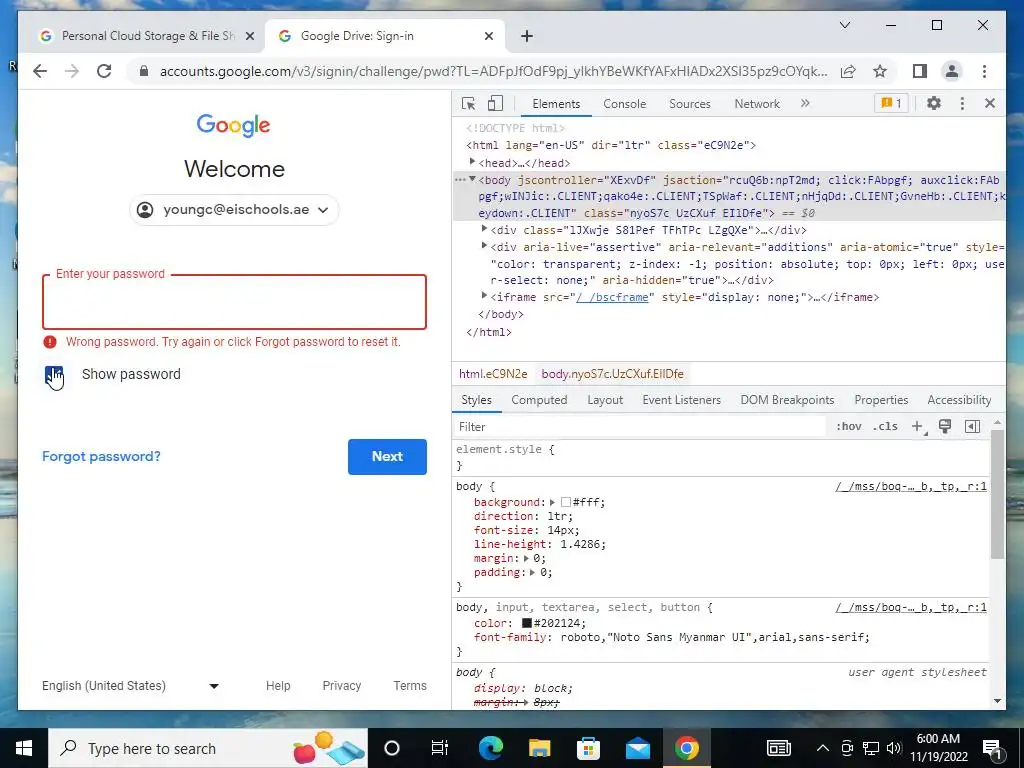Click the #202124 color swatch

pyautogui.click(x=526, y=623)
